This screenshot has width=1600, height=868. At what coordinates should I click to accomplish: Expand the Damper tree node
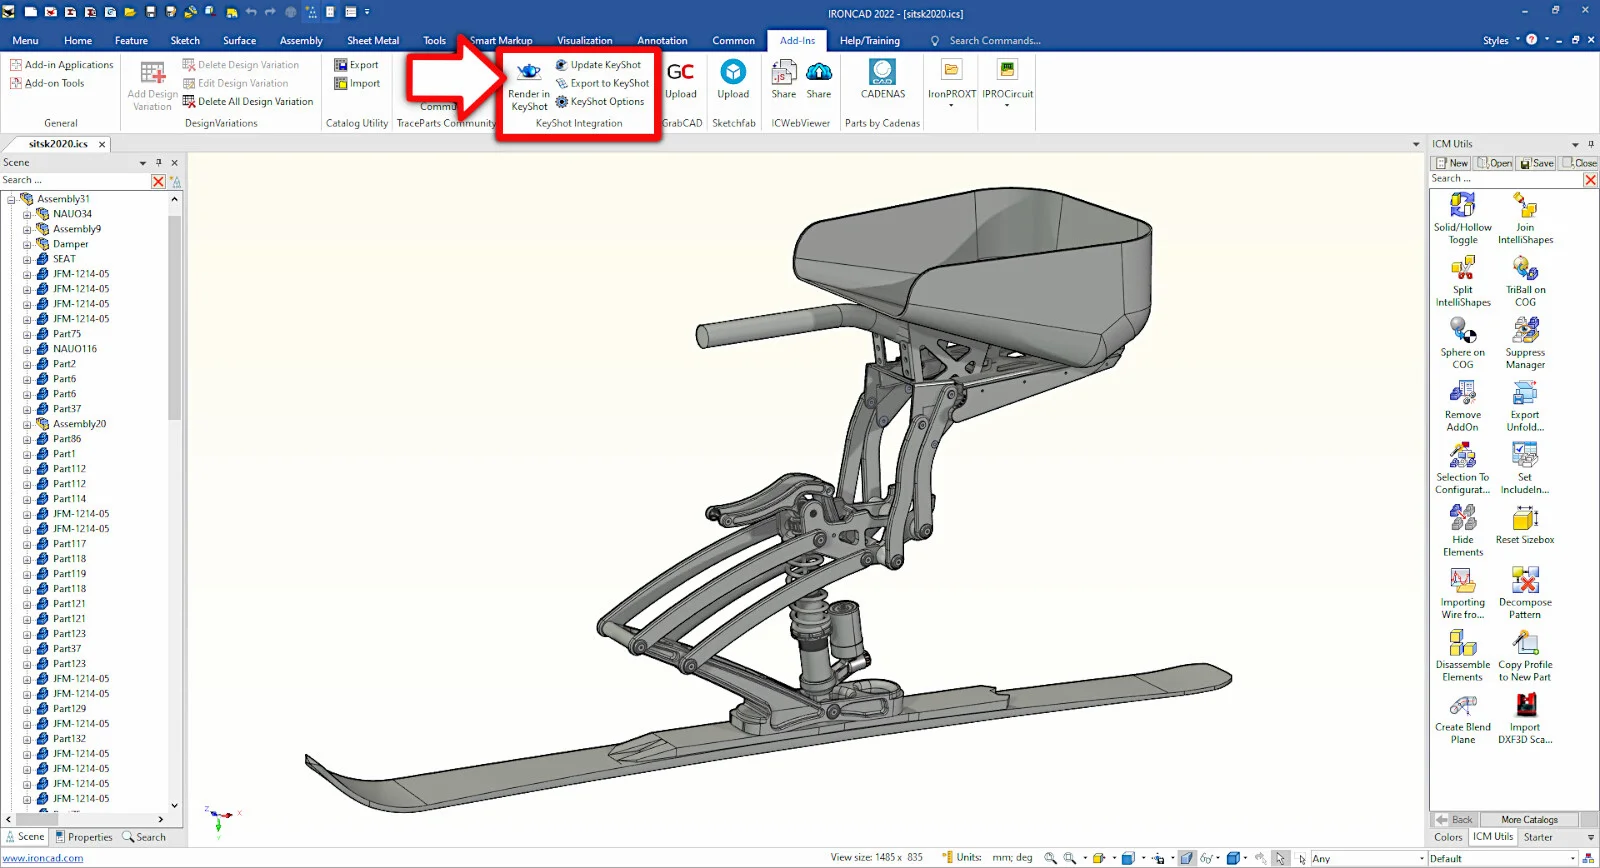click(x=27, y=244)
